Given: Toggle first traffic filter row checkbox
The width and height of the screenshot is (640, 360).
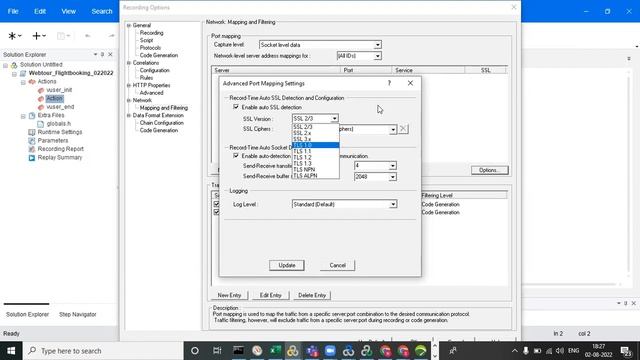Looking at the screenshot, I should click(x=216, y=204).
